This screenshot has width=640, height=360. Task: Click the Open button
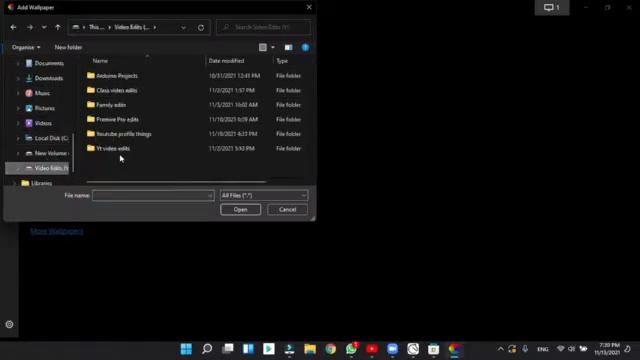240,209
